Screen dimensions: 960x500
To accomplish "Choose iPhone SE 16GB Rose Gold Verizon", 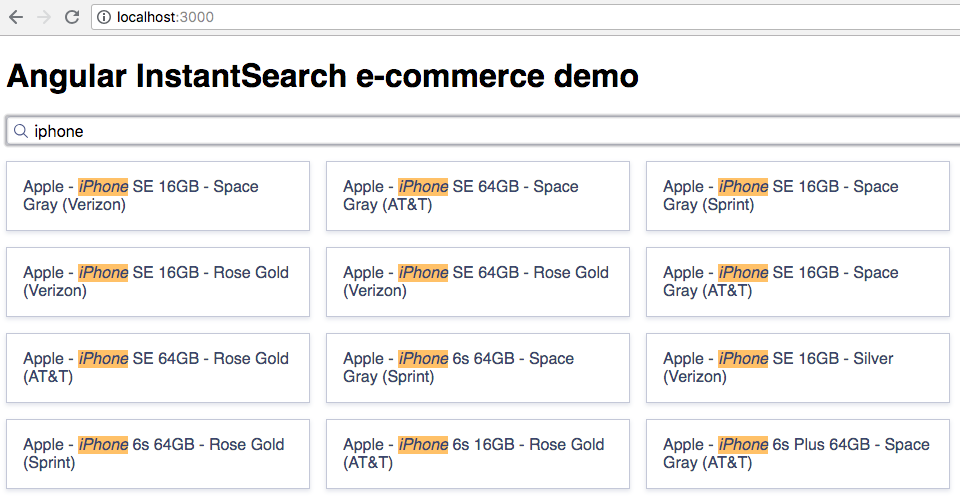I will (x=157, y=282).
